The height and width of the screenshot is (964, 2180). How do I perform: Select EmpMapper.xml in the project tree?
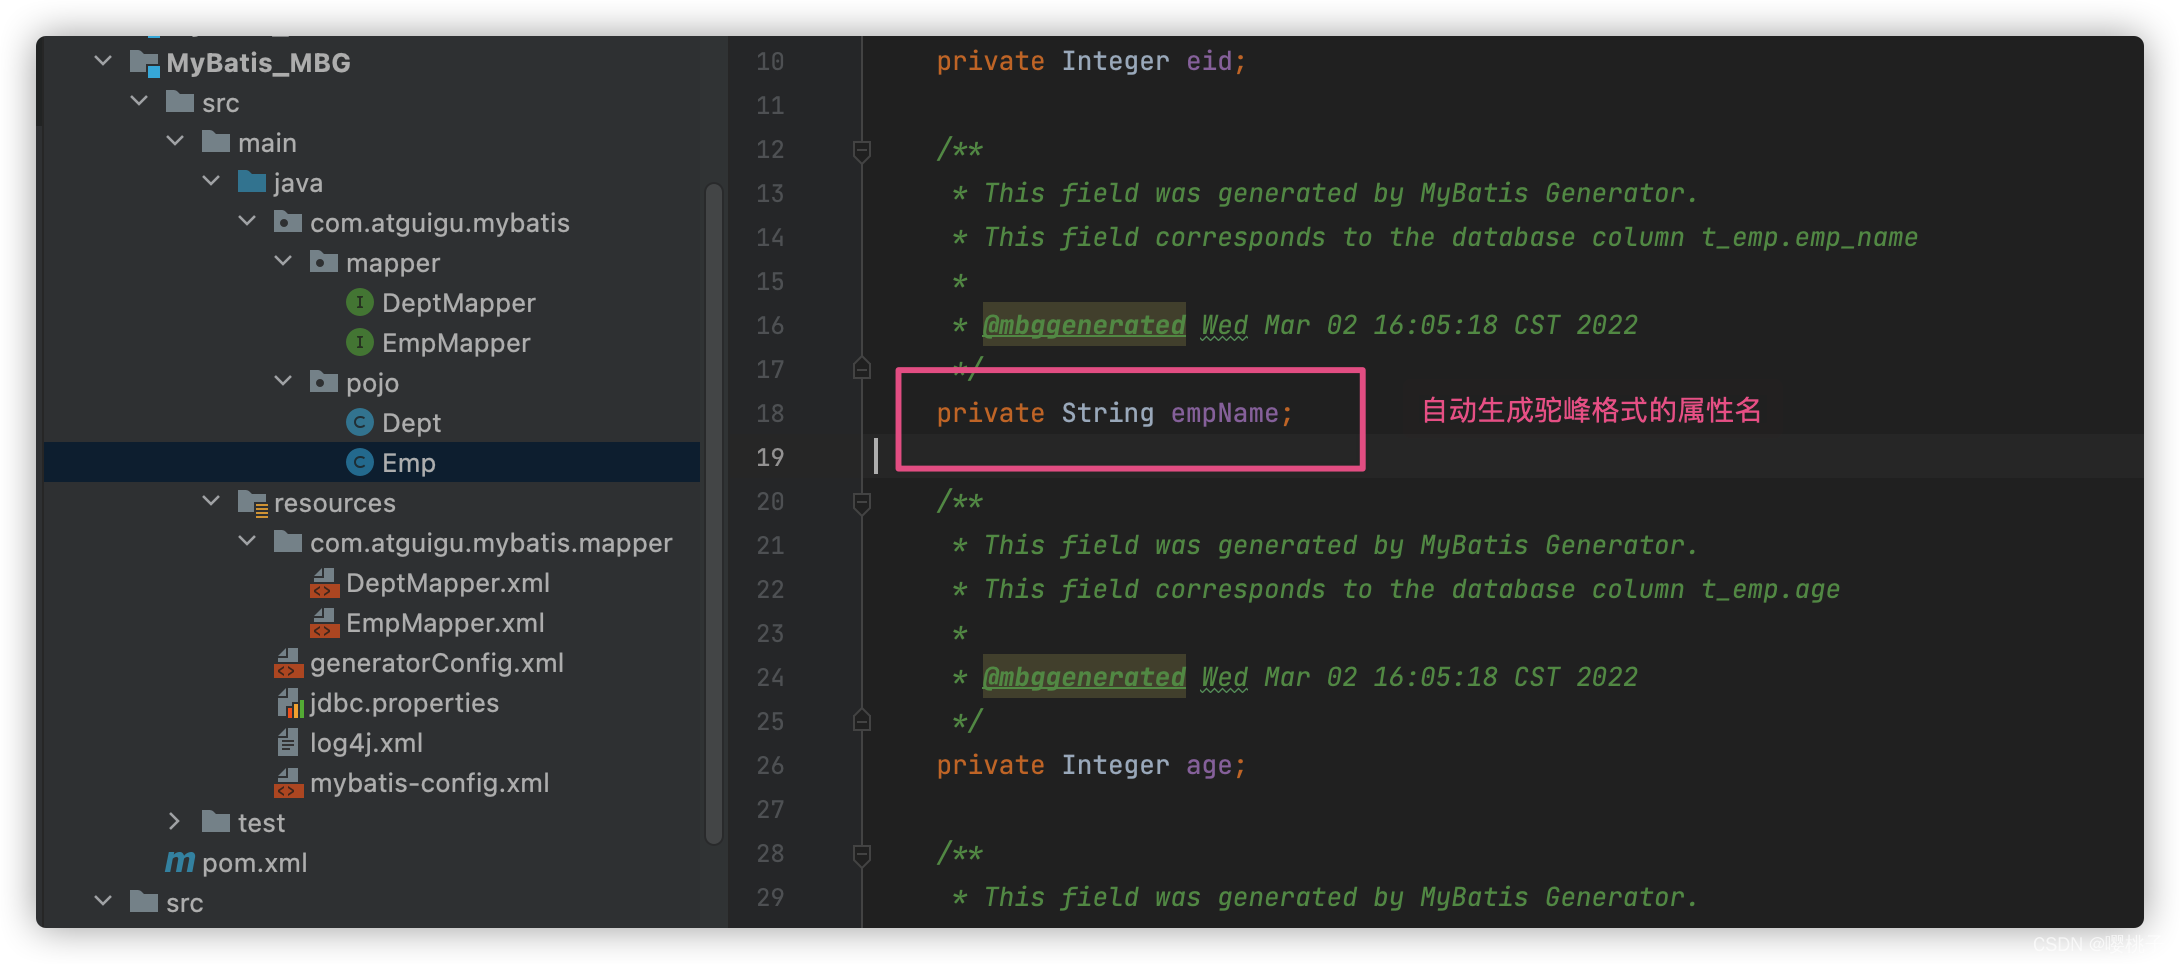click(445, 623)
